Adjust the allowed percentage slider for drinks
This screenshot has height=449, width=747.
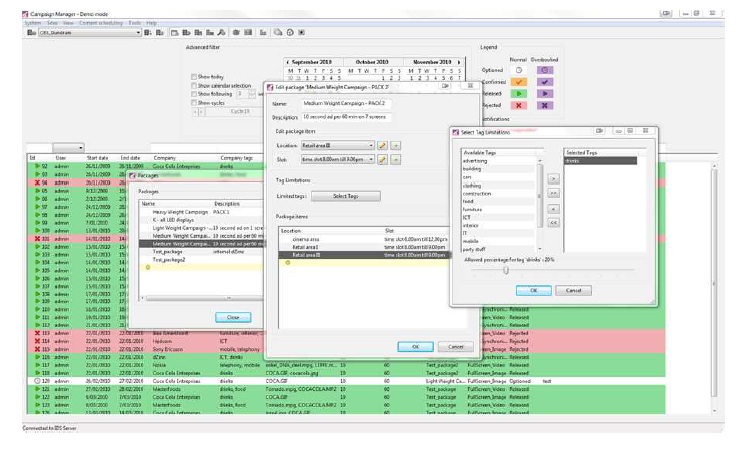click(x=506, y=270)
